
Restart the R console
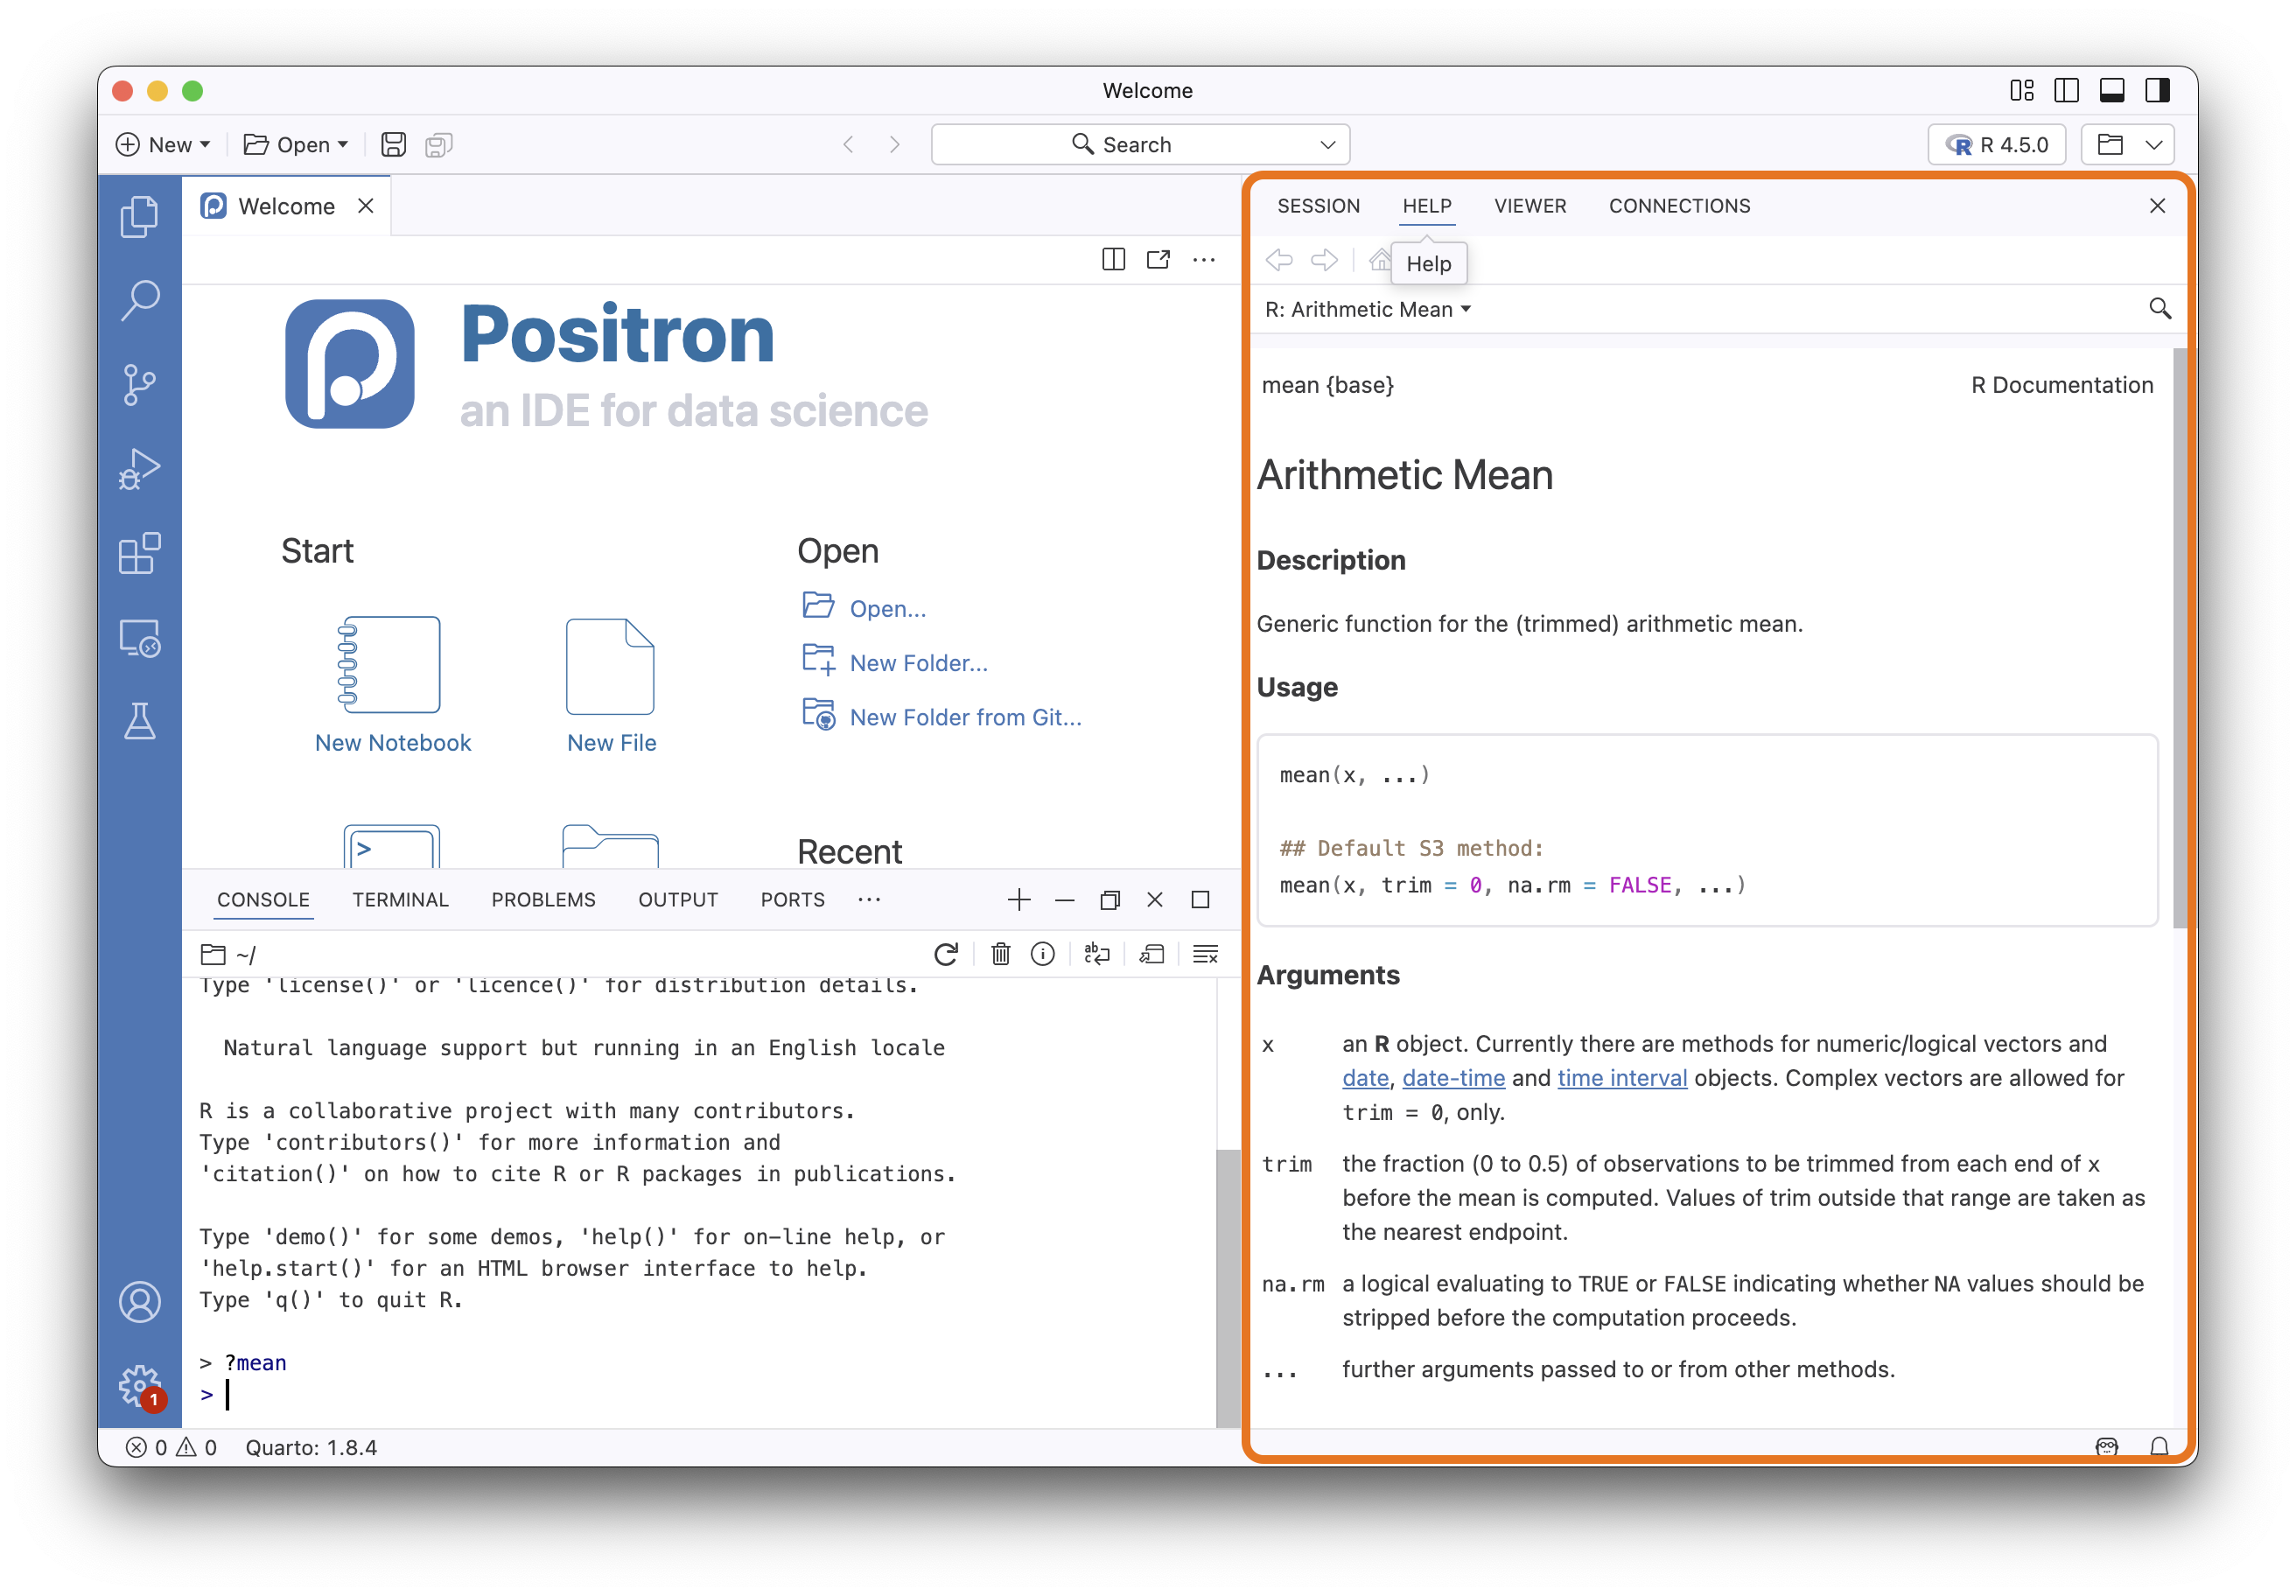pyautogui.click(x=946, y=954)
